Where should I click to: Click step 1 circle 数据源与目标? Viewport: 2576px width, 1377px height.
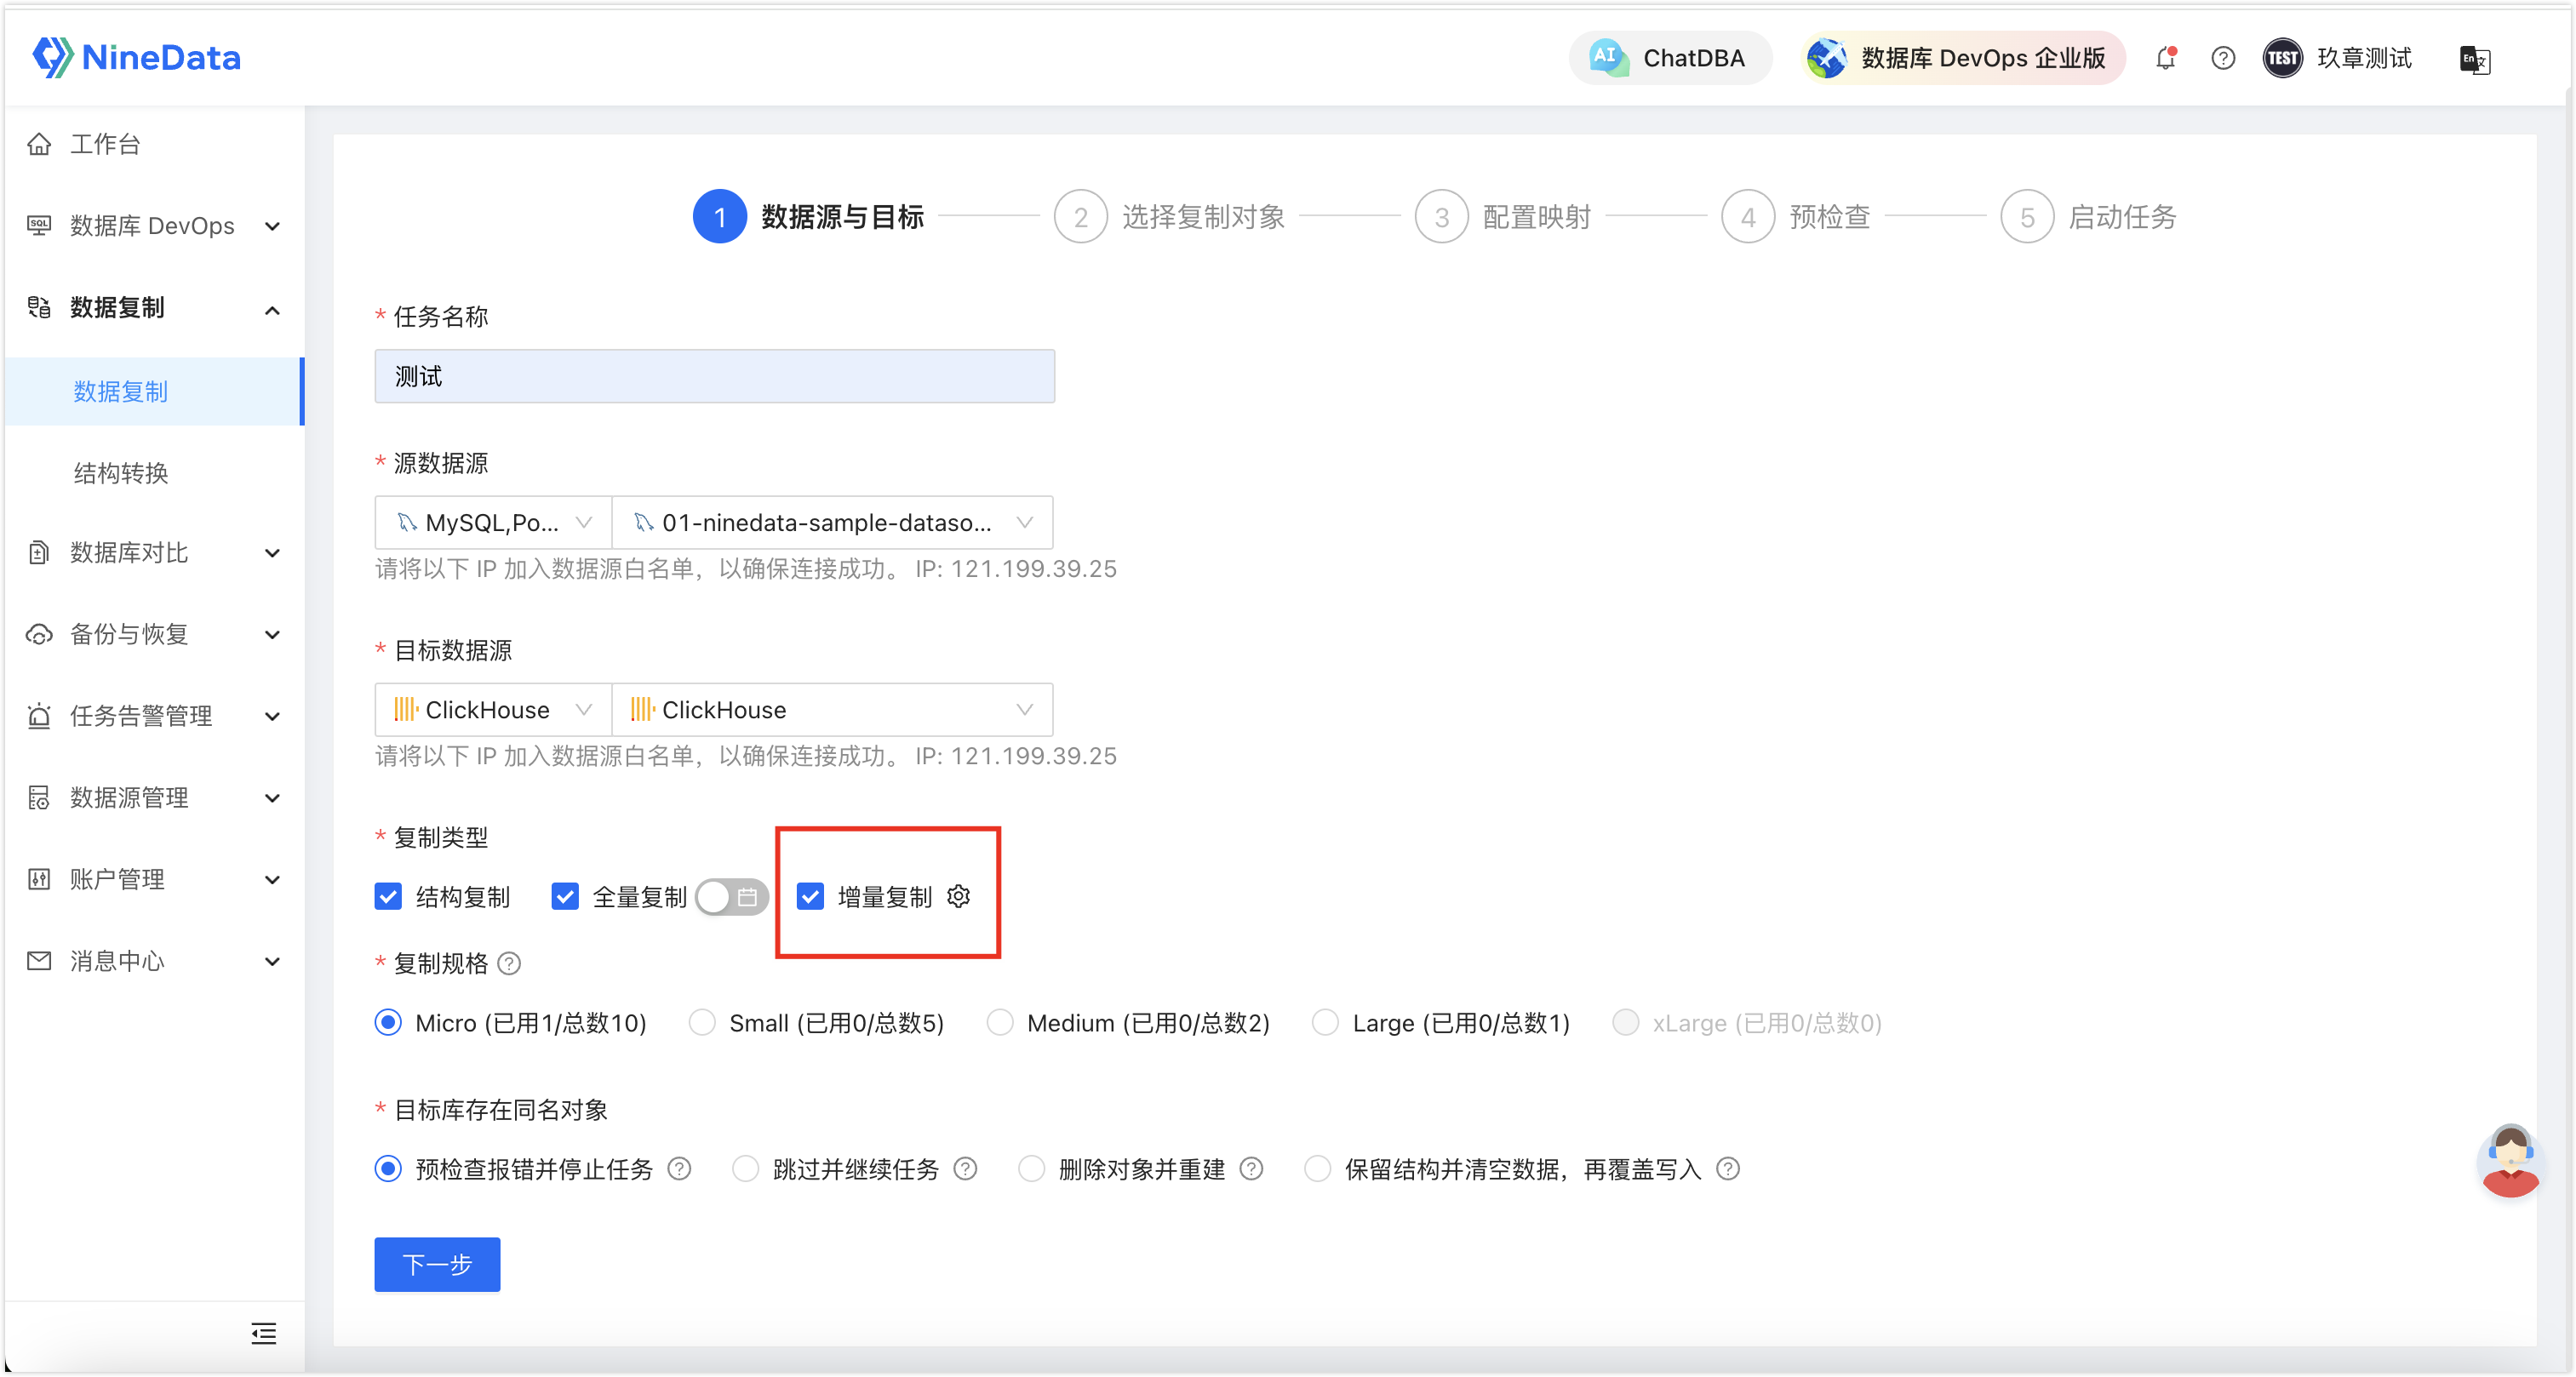[719, 216]
